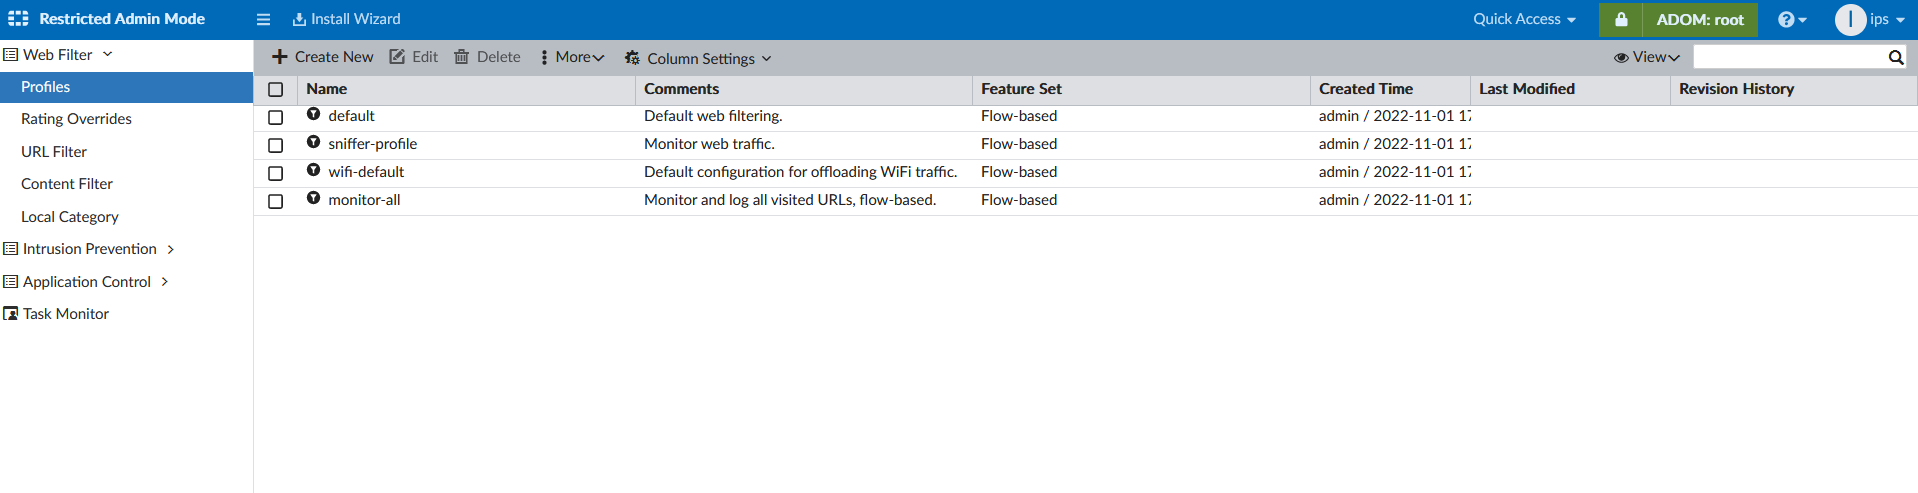Check the monitor-all checkbox
1918x493 pixels.
[276, 201]
